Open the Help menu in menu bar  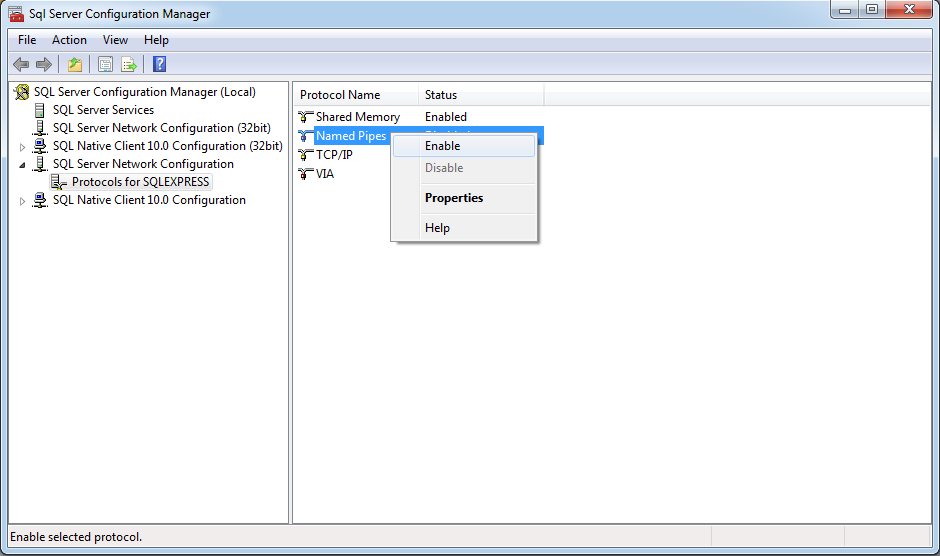pyautogui.click(x=156, y=40)
